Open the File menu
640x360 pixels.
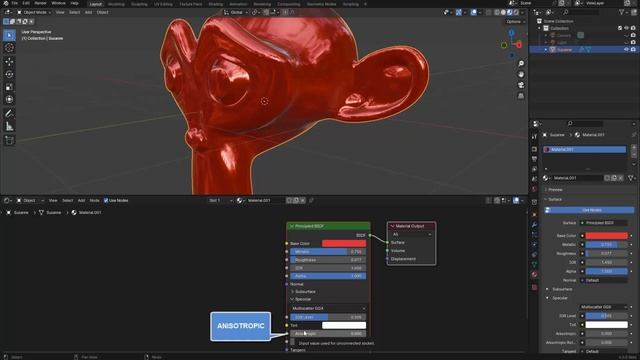(x=15, y=3)
